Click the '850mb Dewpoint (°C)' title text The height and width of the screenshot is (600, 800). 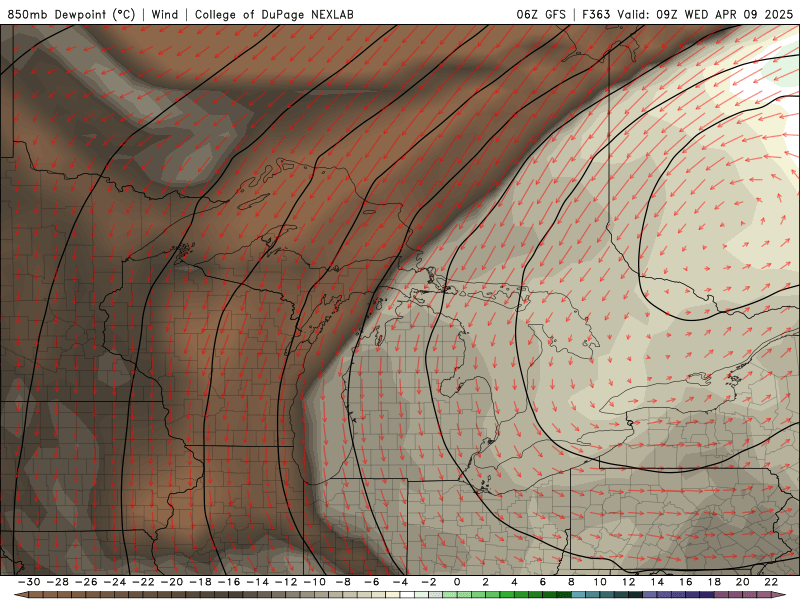pyautogui.click(x=71, y=14)
